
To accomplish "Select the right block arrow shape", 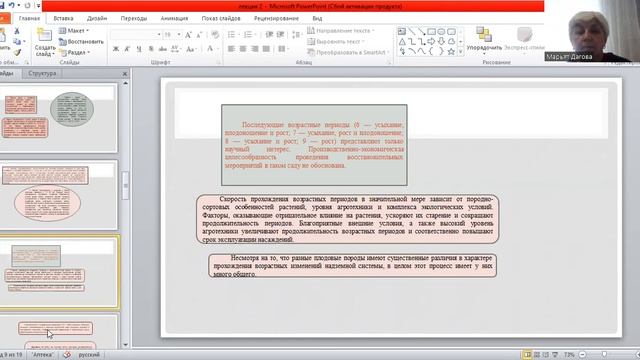I will [x=431, y=42].
